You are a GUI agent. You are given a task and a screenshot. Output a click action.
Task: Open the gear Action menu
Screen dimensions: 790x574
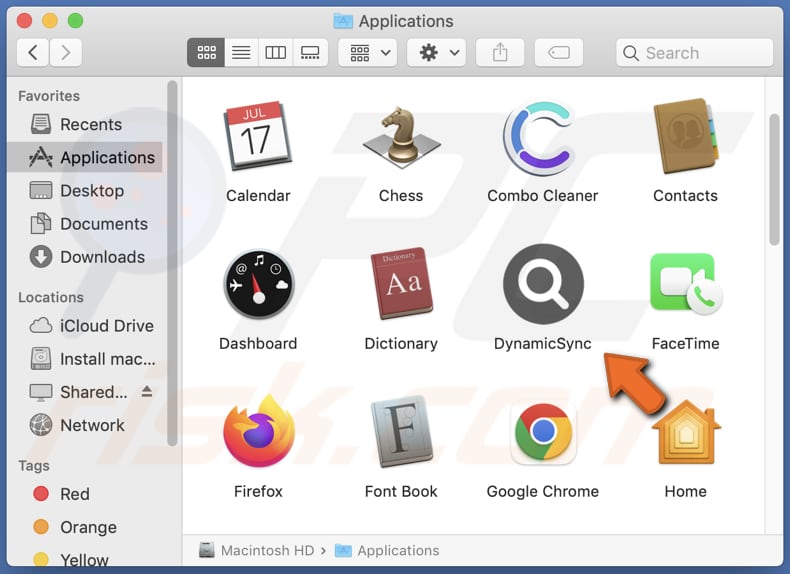pyautogui.click(x=437, y=52)
